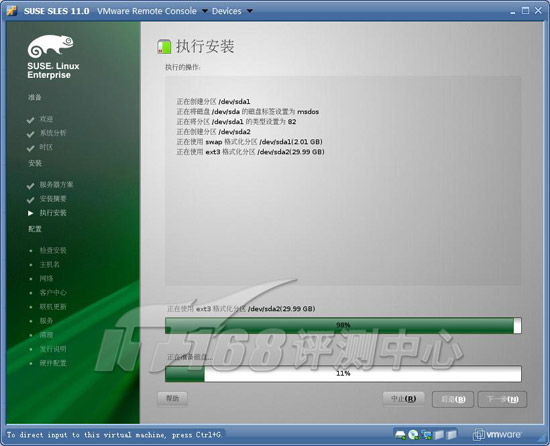Click the VMware Remote Console app icon
Screen dimensions: 550x446
[12, 11]
